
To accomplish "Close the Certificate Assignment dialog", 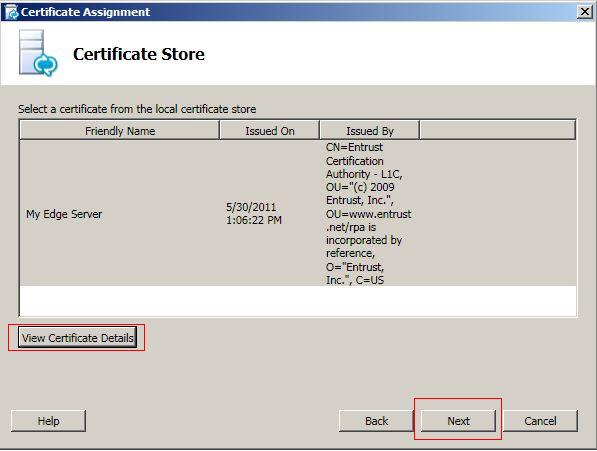I will (x=584, y=12).
